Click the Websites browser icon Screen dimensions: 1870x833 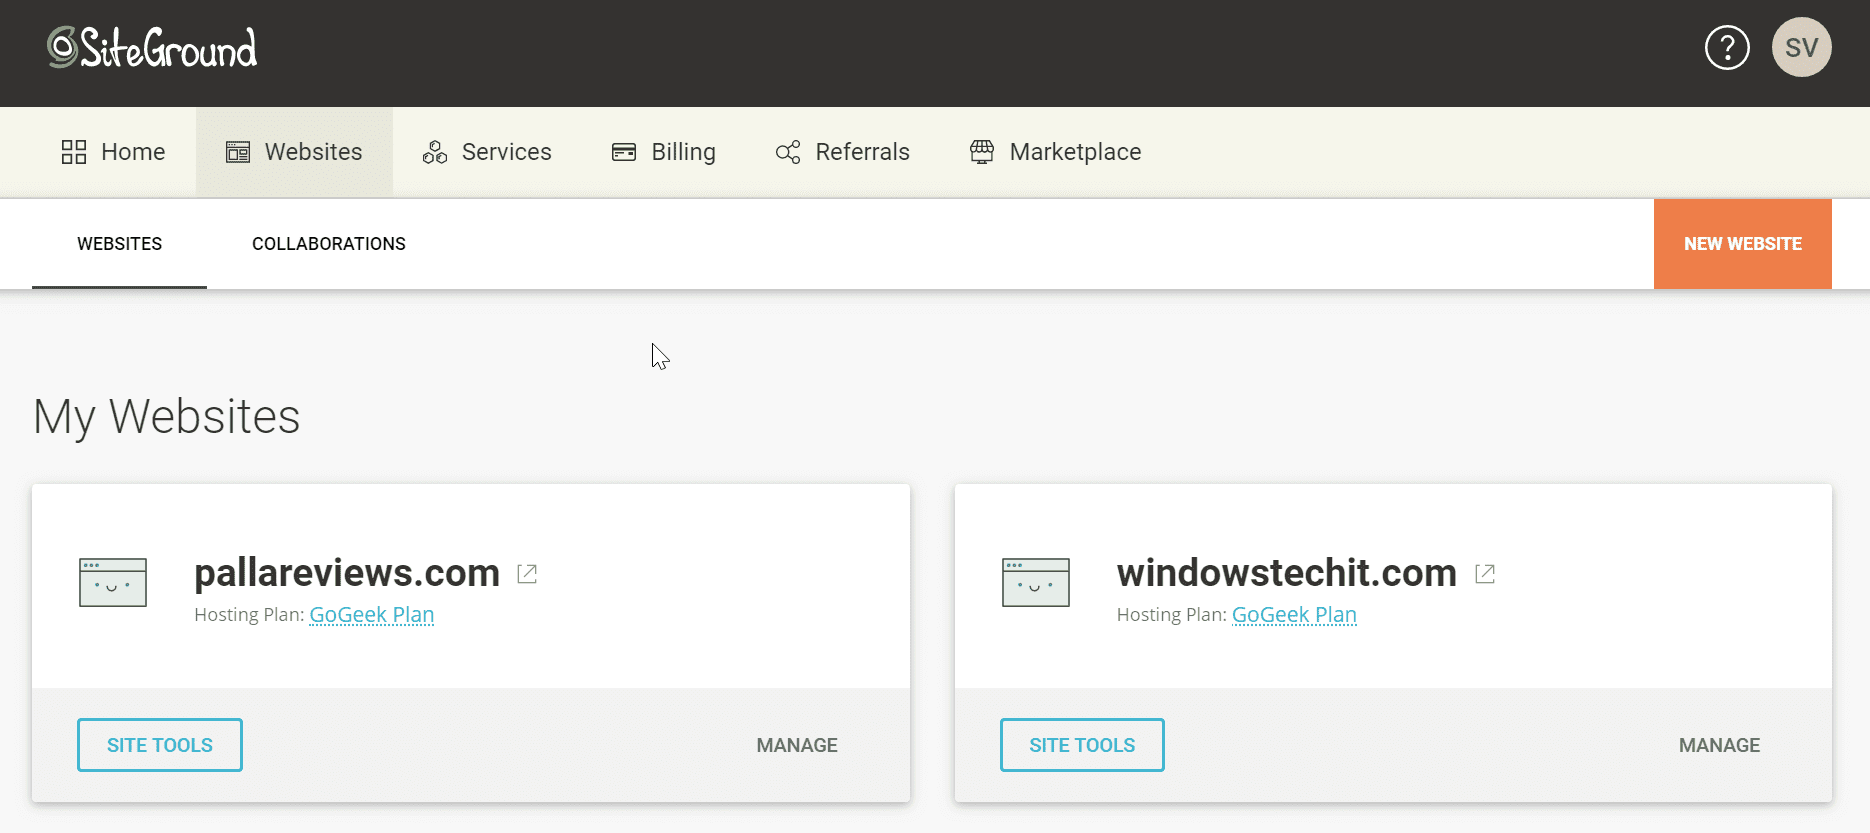238,152
